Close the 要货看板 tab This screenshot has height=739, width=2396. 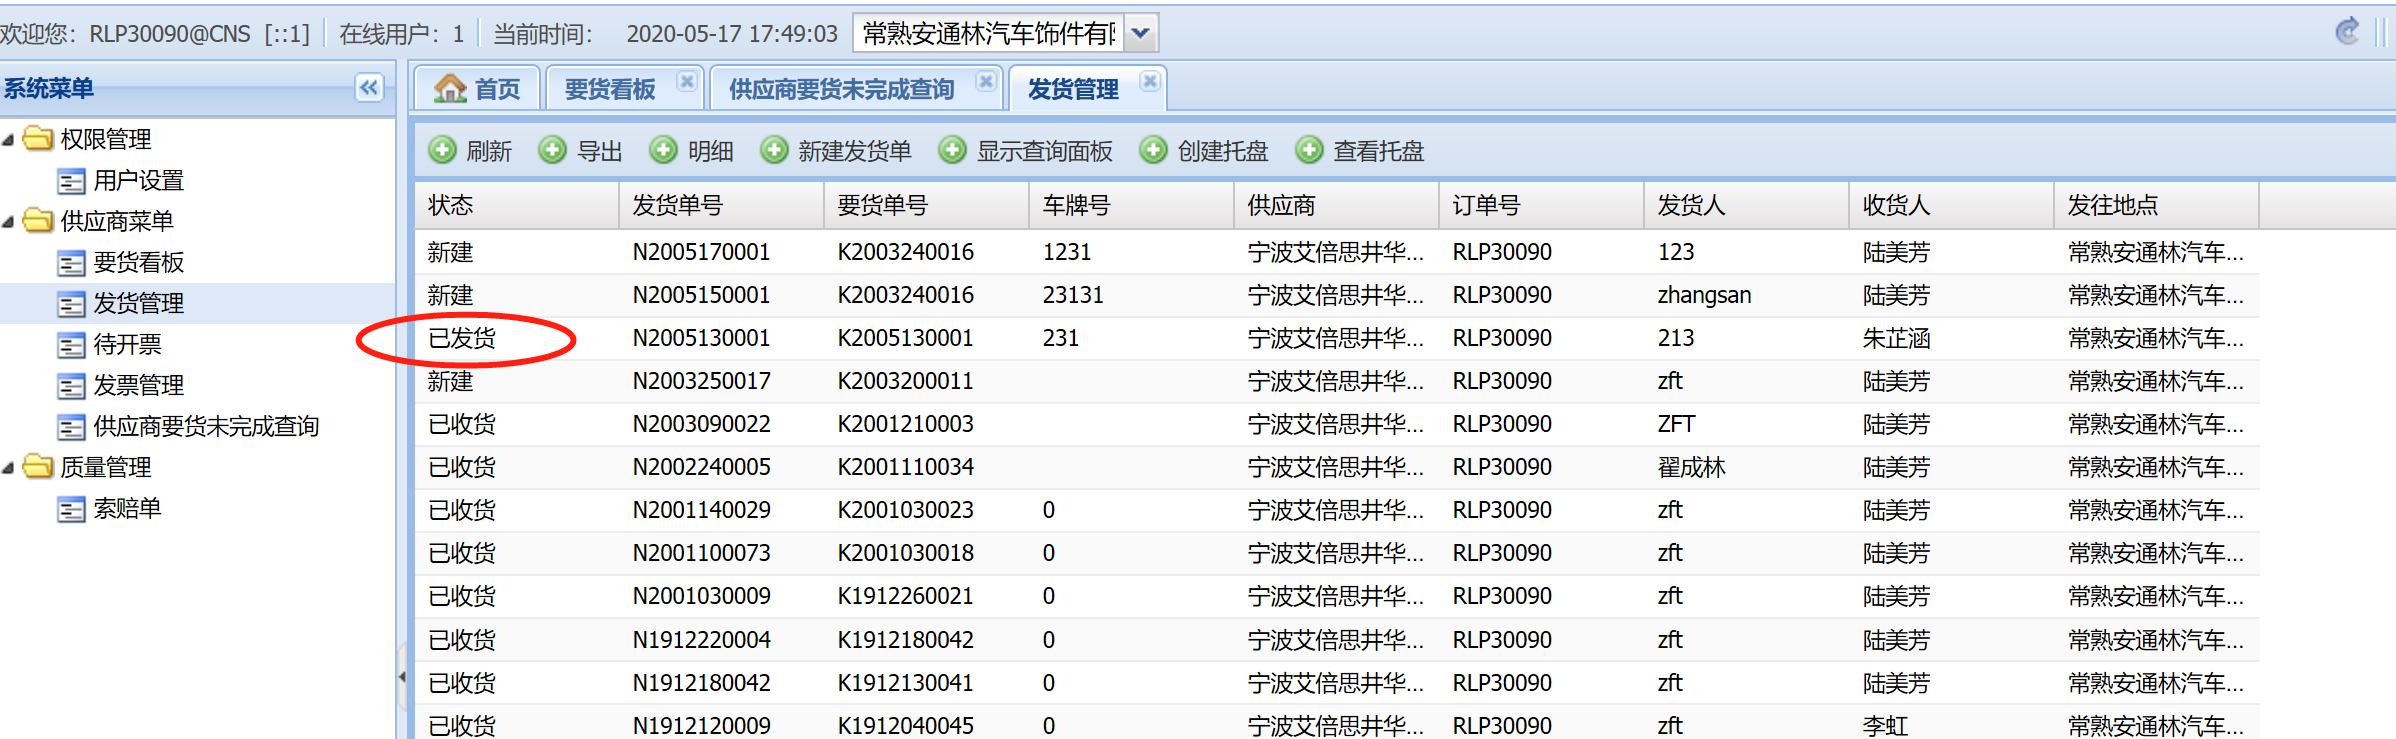[686, 81]
